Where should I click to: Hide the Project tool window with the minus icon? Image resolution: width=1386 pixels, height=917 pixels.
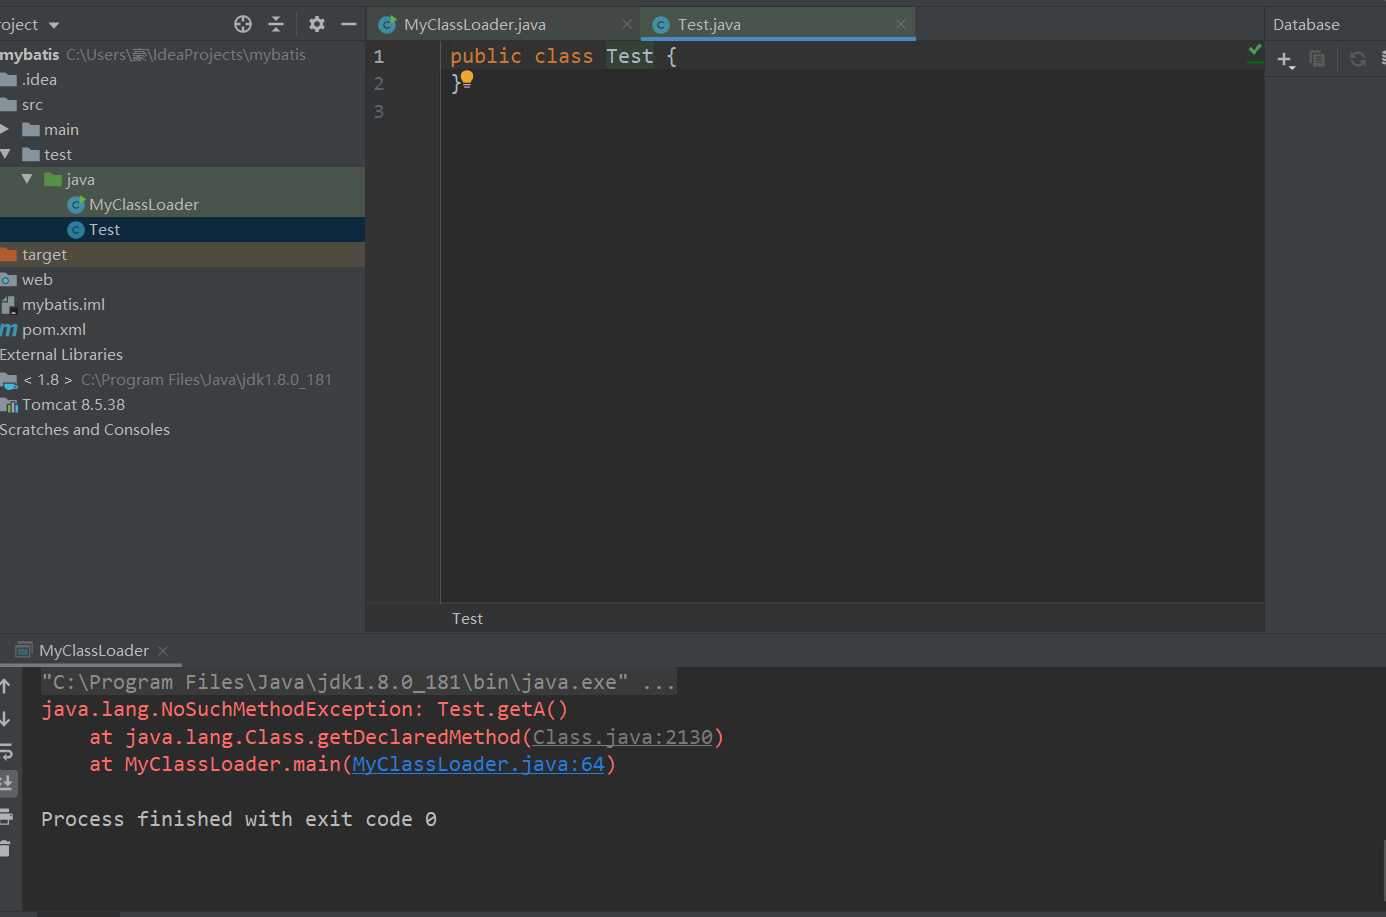pos(349,24)
